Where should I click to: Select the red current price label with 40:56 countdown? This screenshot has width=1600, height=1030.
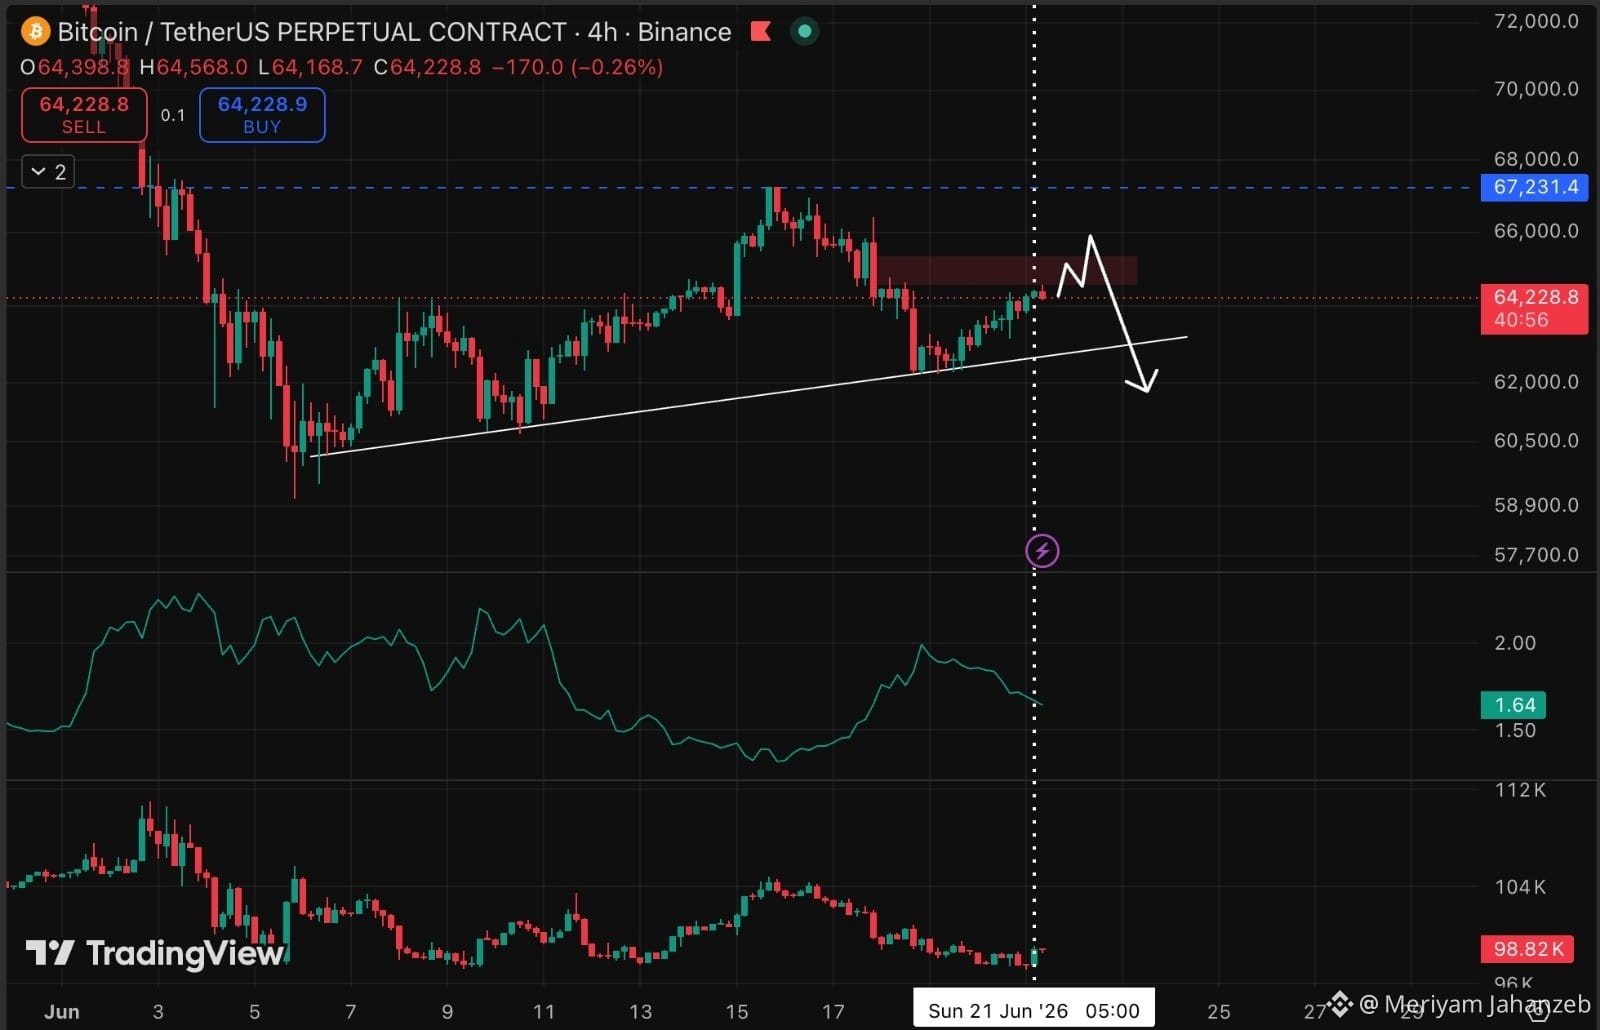pos(1534,308)
